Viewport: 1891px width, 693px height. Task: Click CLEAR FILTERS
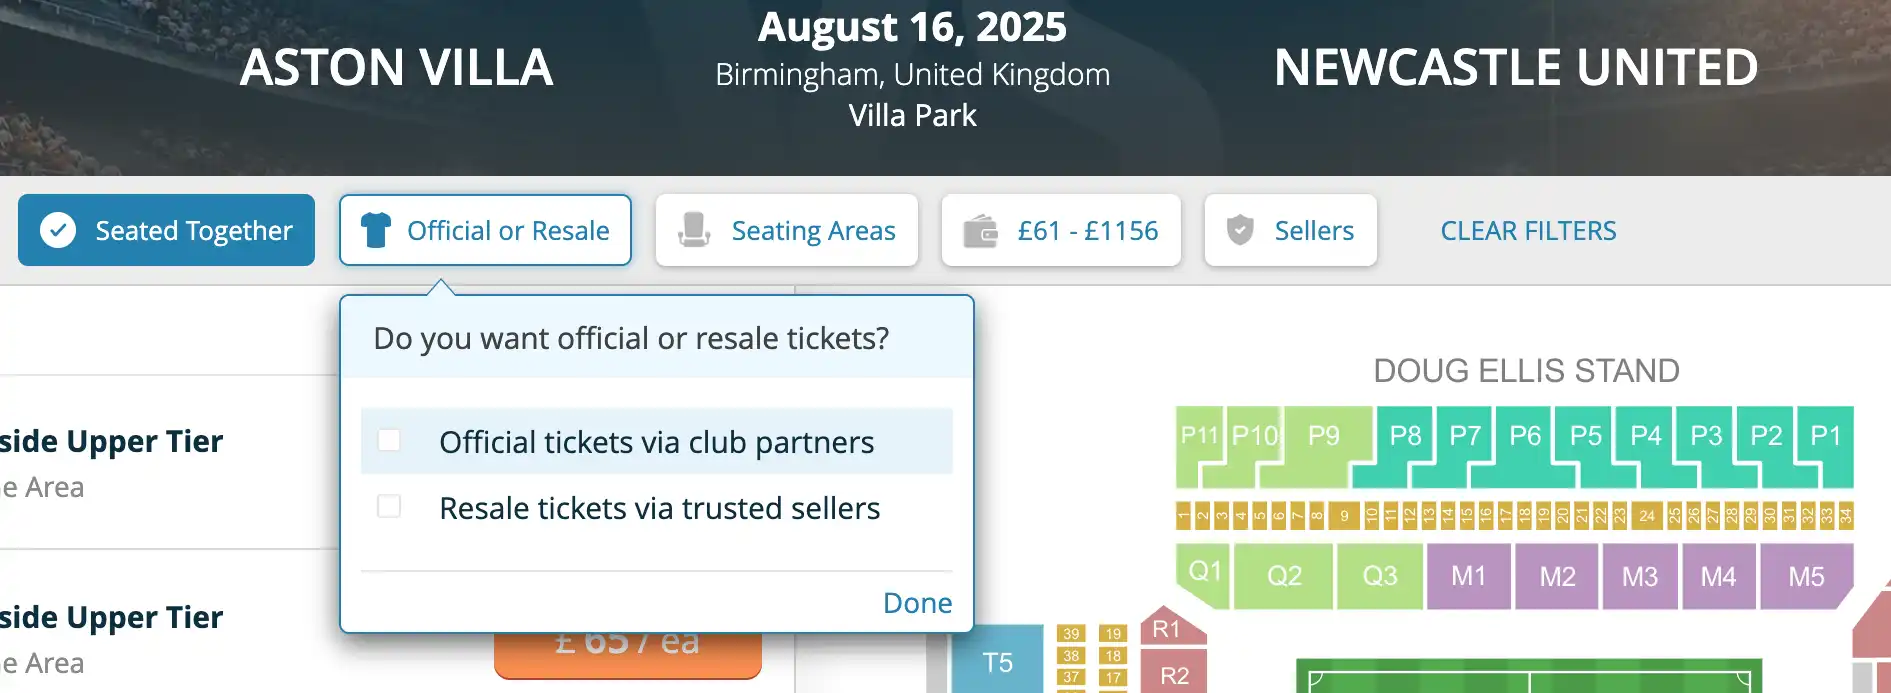coord(1528,230)
